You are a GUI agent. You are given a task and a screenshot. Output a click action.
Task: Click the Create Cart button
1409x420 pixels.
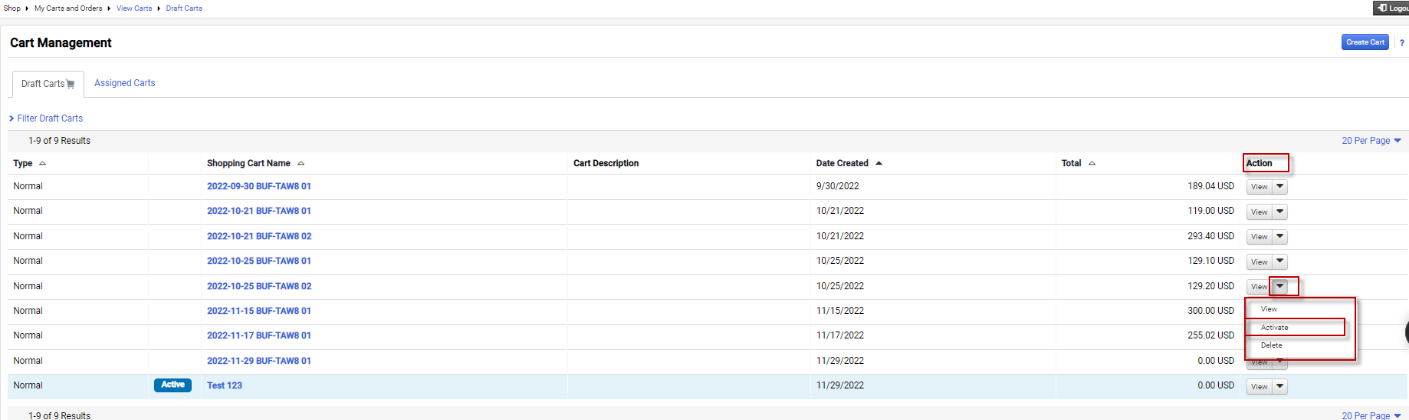(x=1364, y=42)
